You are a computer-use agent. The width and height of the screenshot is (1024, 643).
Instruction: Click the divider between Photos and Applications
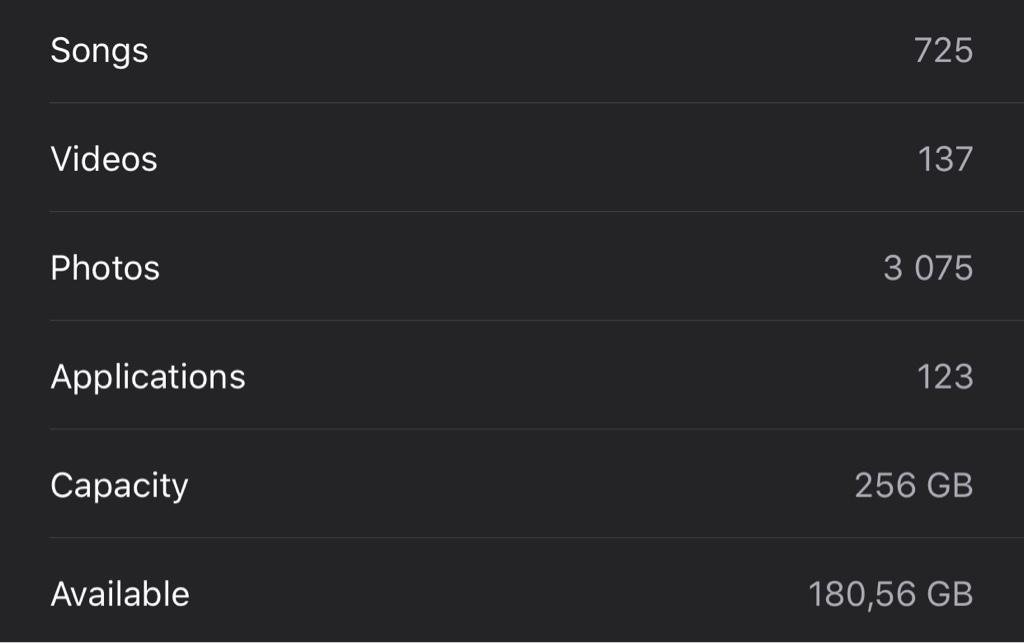537,321
